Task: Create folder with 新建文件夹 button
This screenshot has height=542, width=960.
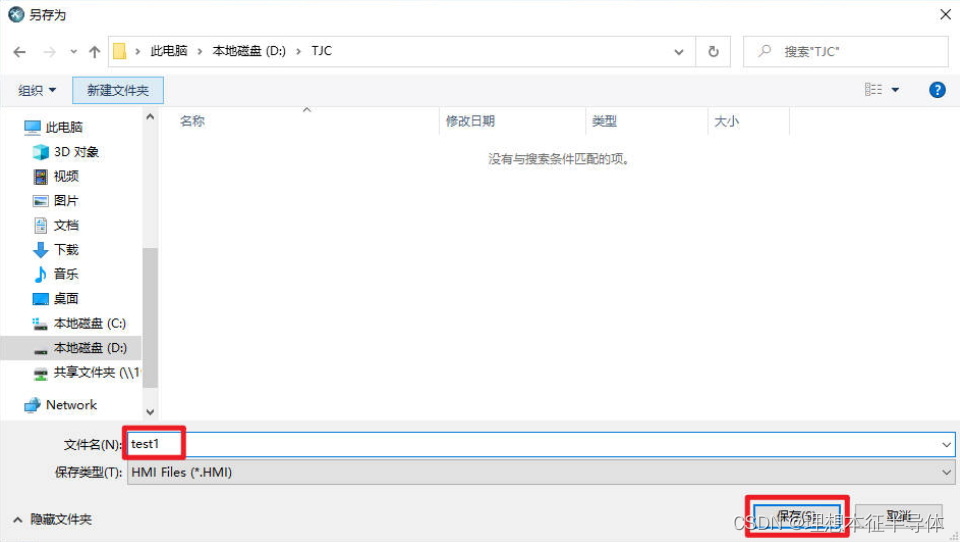Action: point(118,91)
